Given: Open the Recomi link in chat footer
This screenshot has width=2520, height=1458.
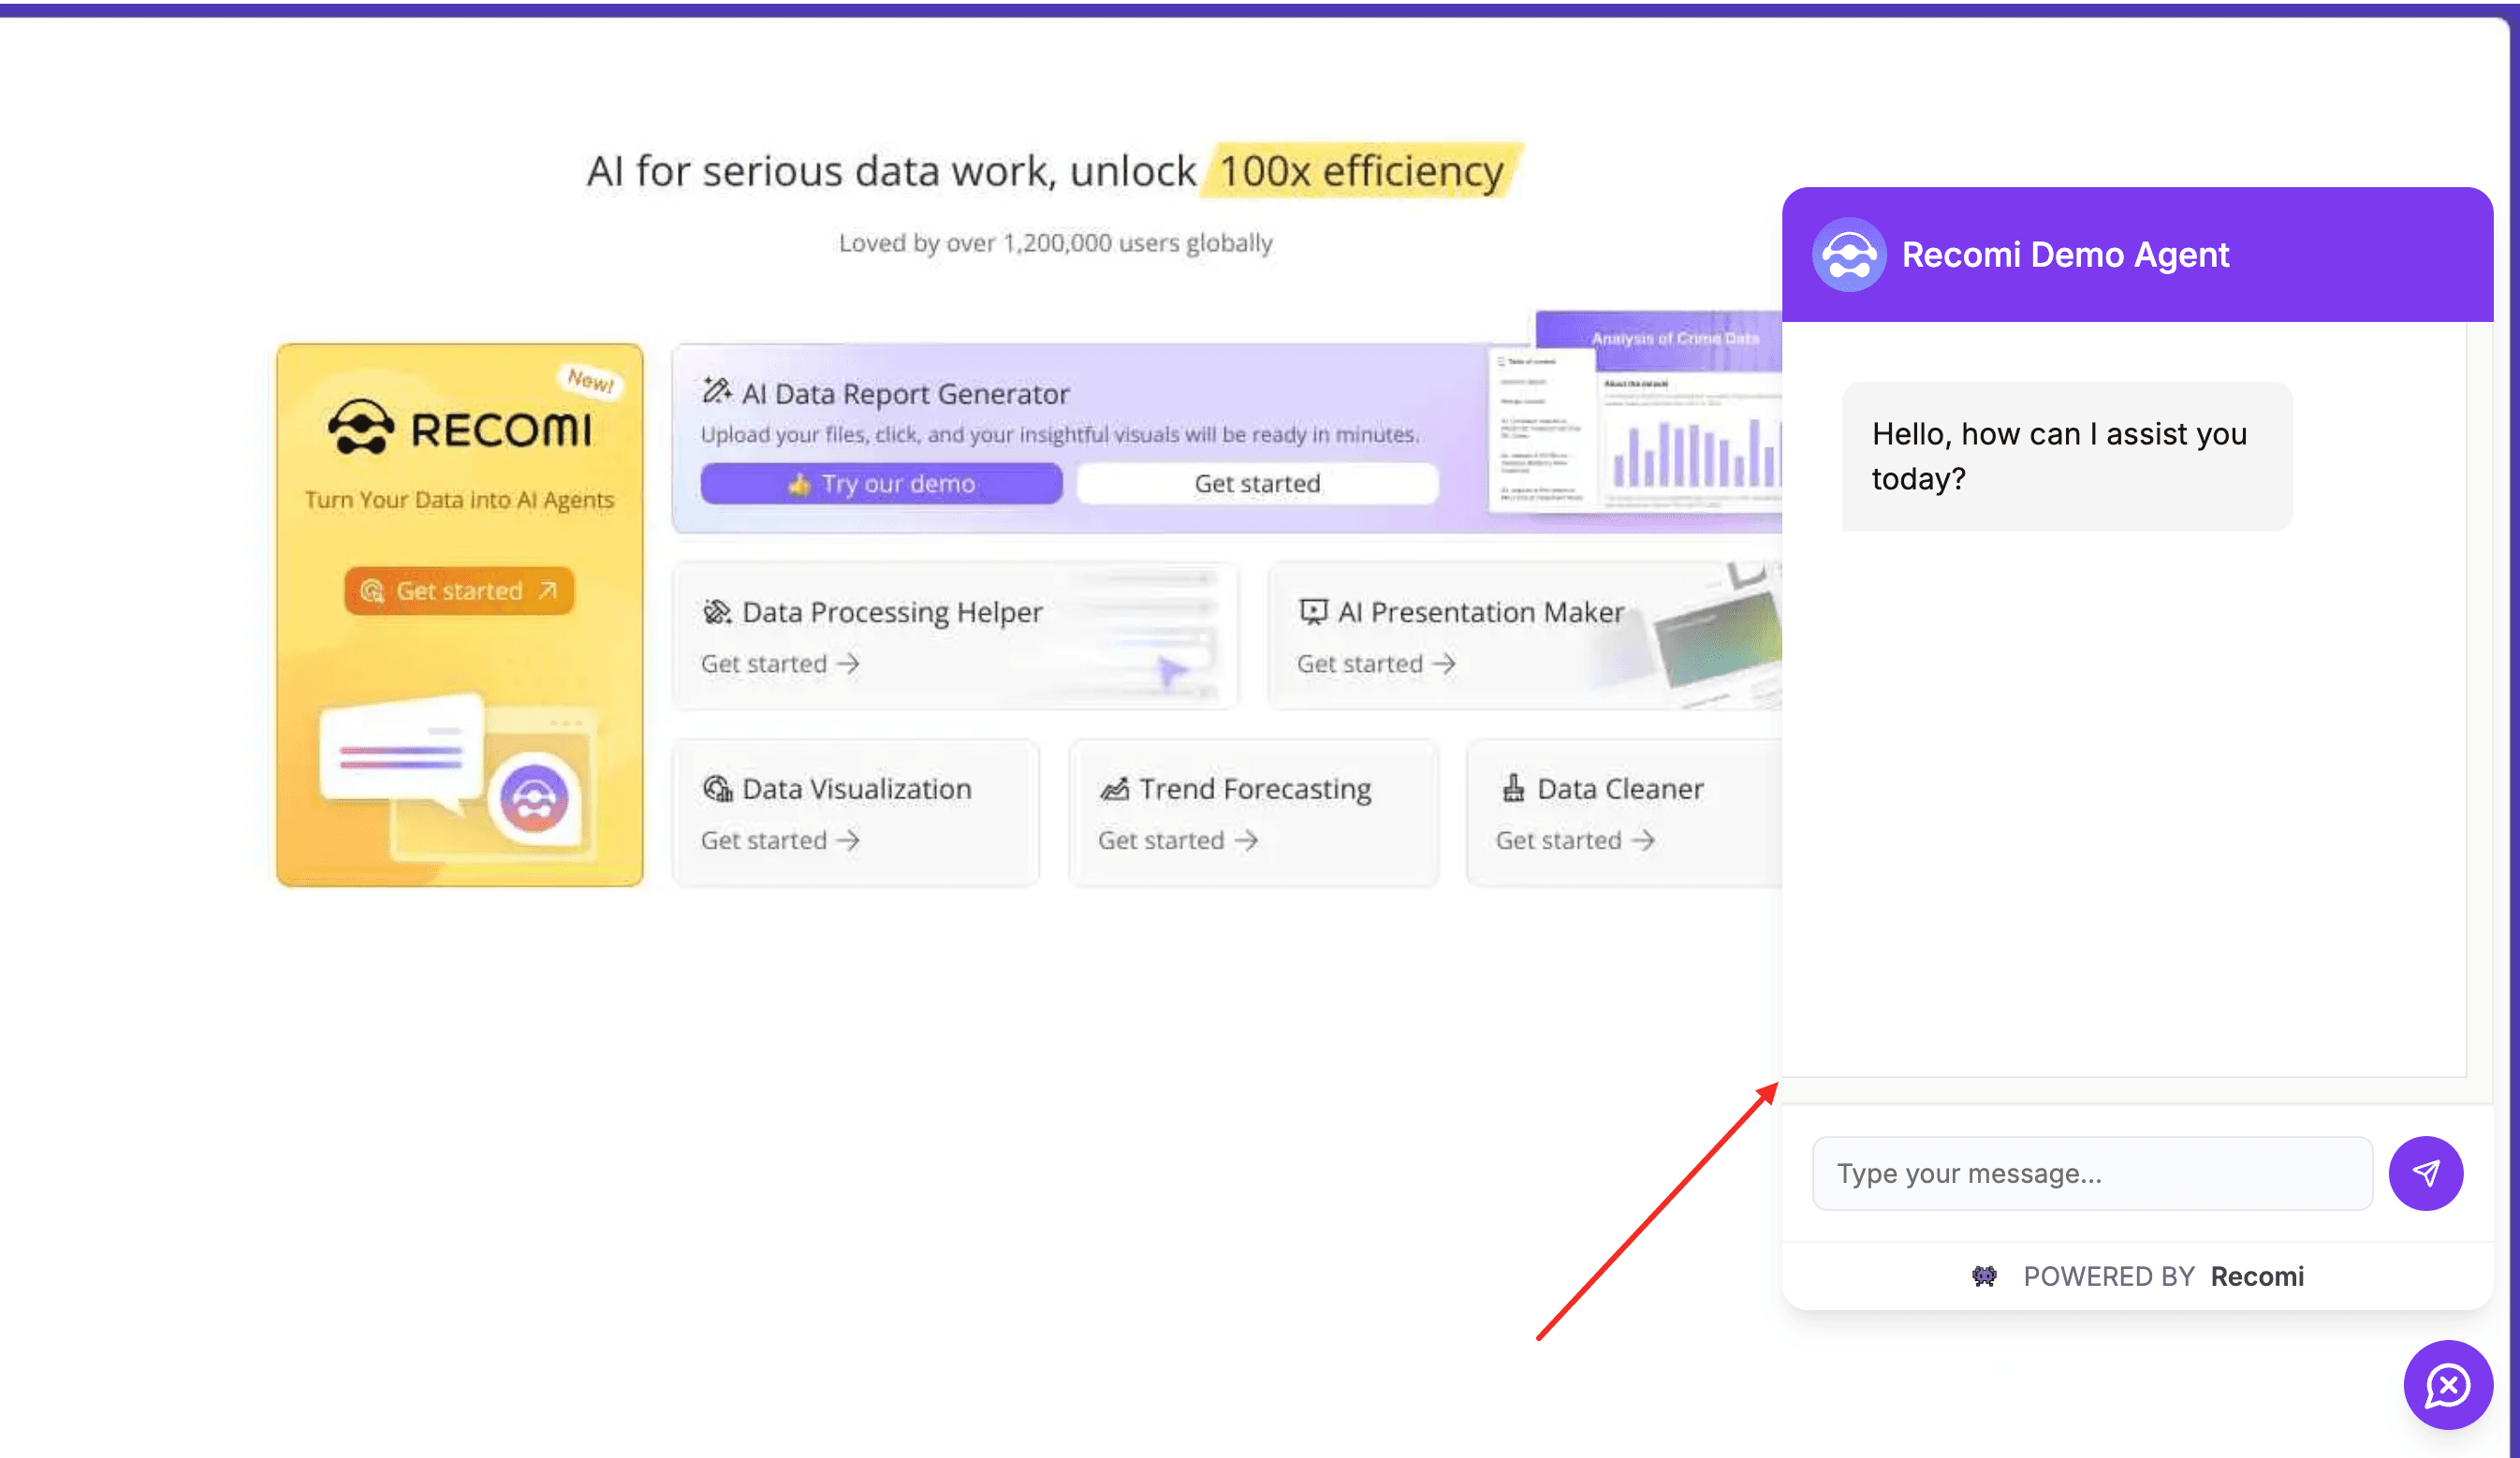Looking at the screenshot, I should 2257,1276.
